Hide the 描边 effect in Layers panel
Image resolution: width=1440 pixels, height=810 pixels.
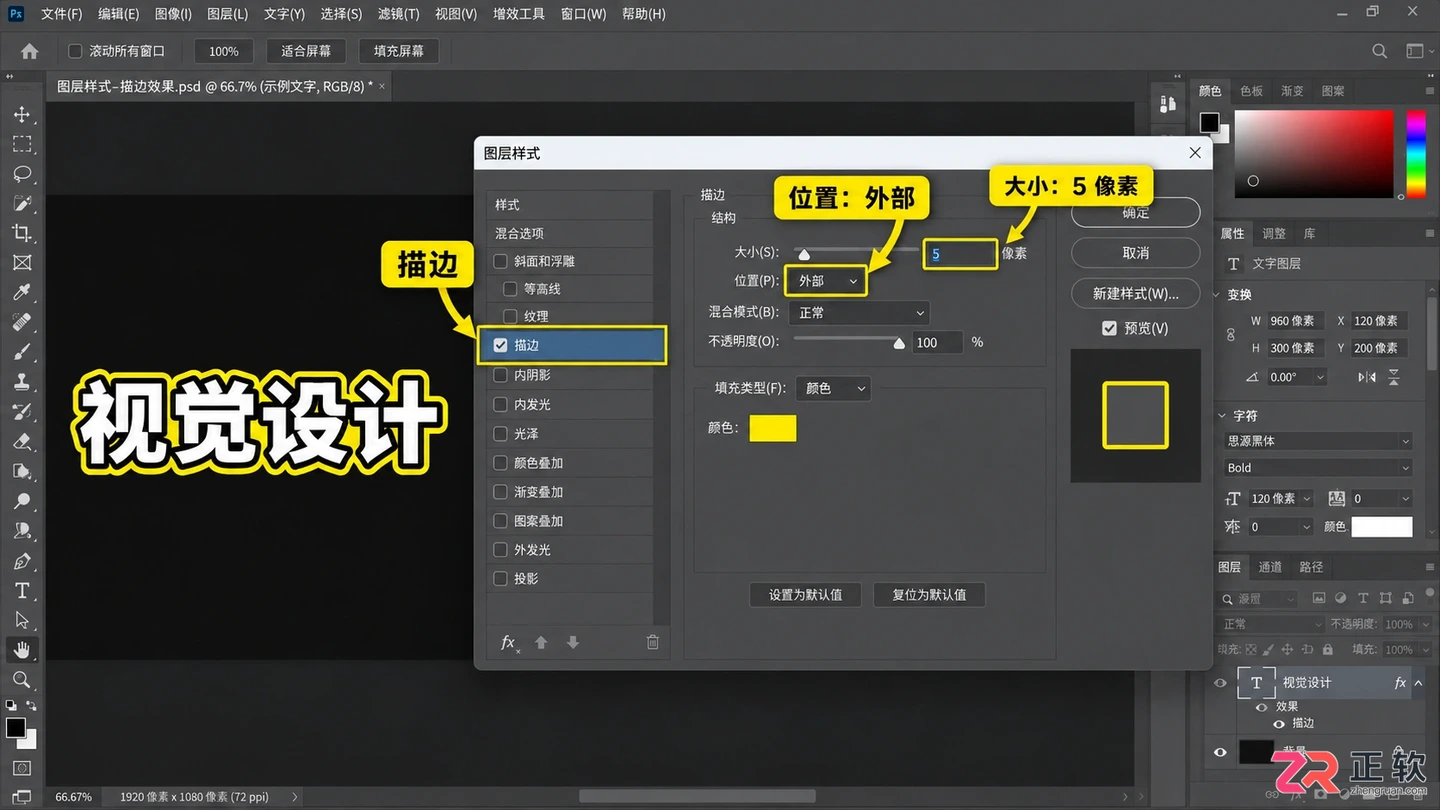coord(1278,724)
